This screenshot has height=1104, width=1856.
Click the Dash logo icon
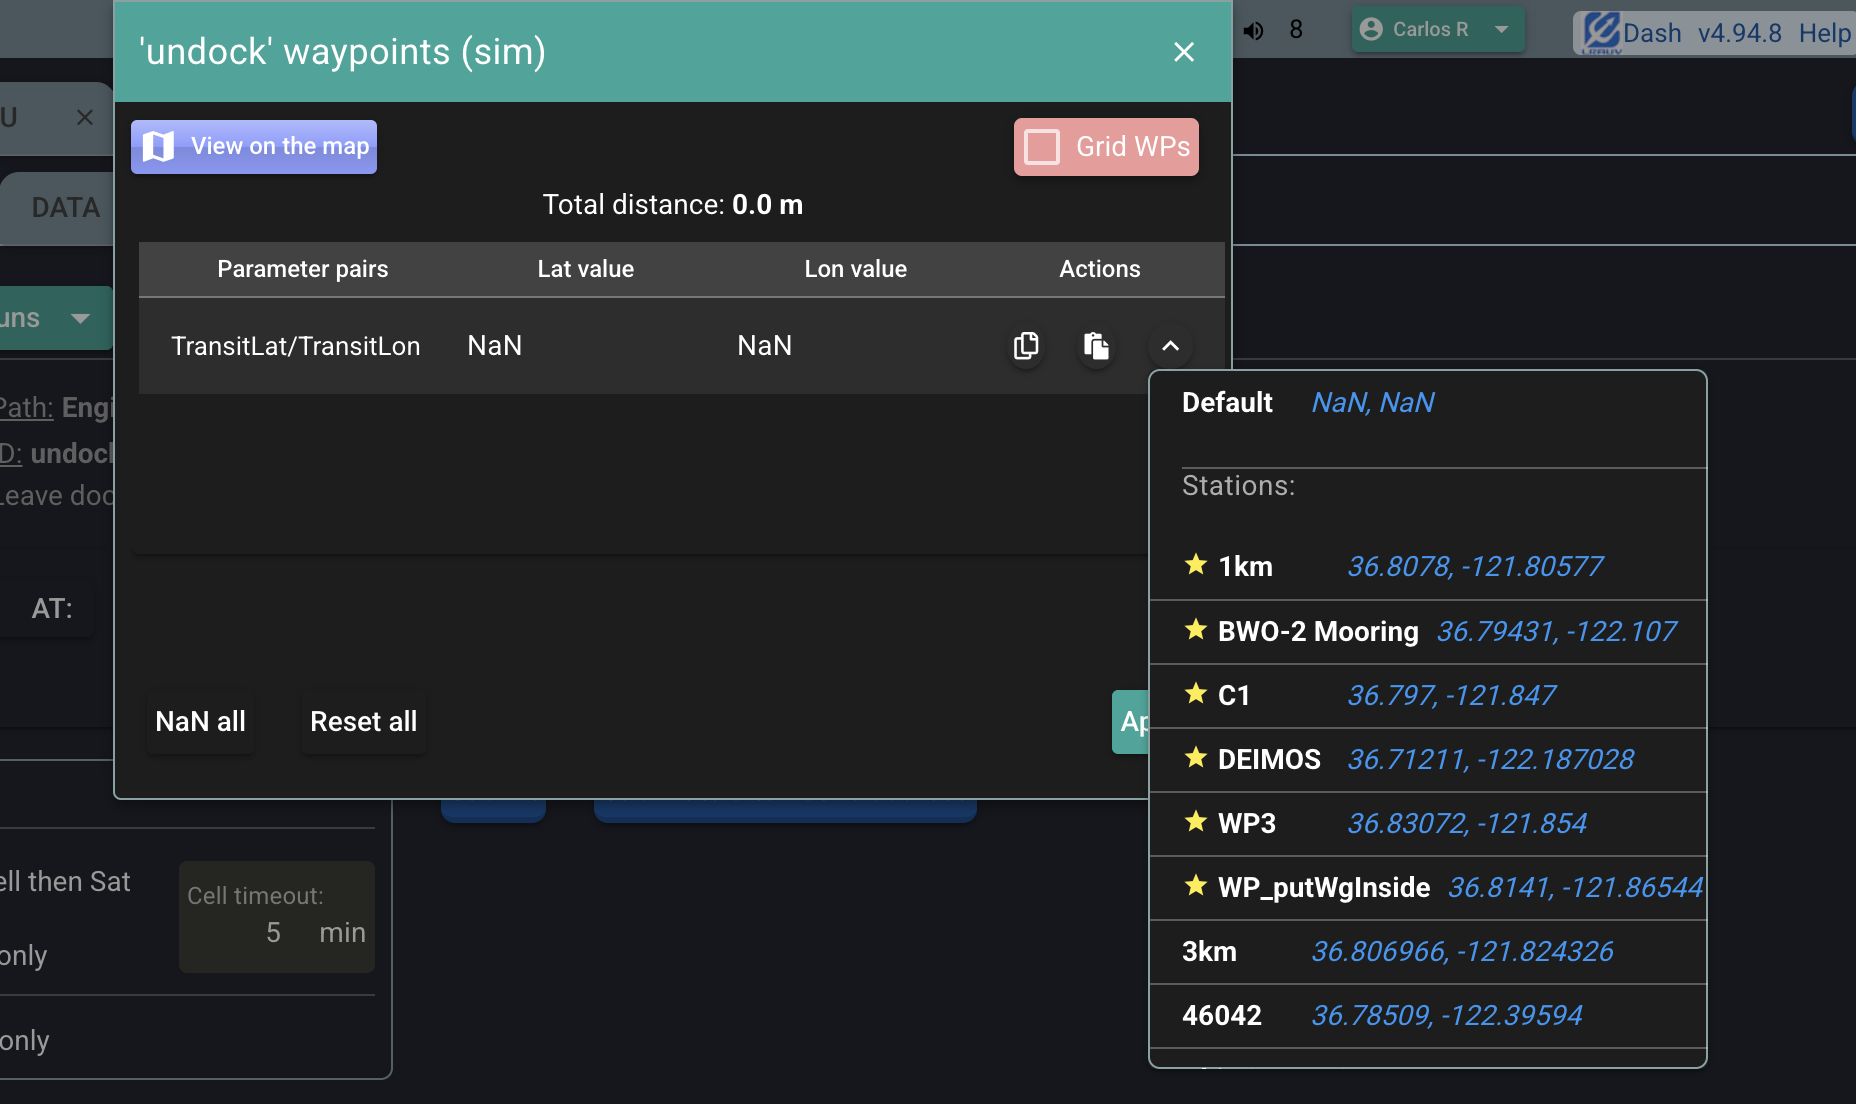(1602, 32)
